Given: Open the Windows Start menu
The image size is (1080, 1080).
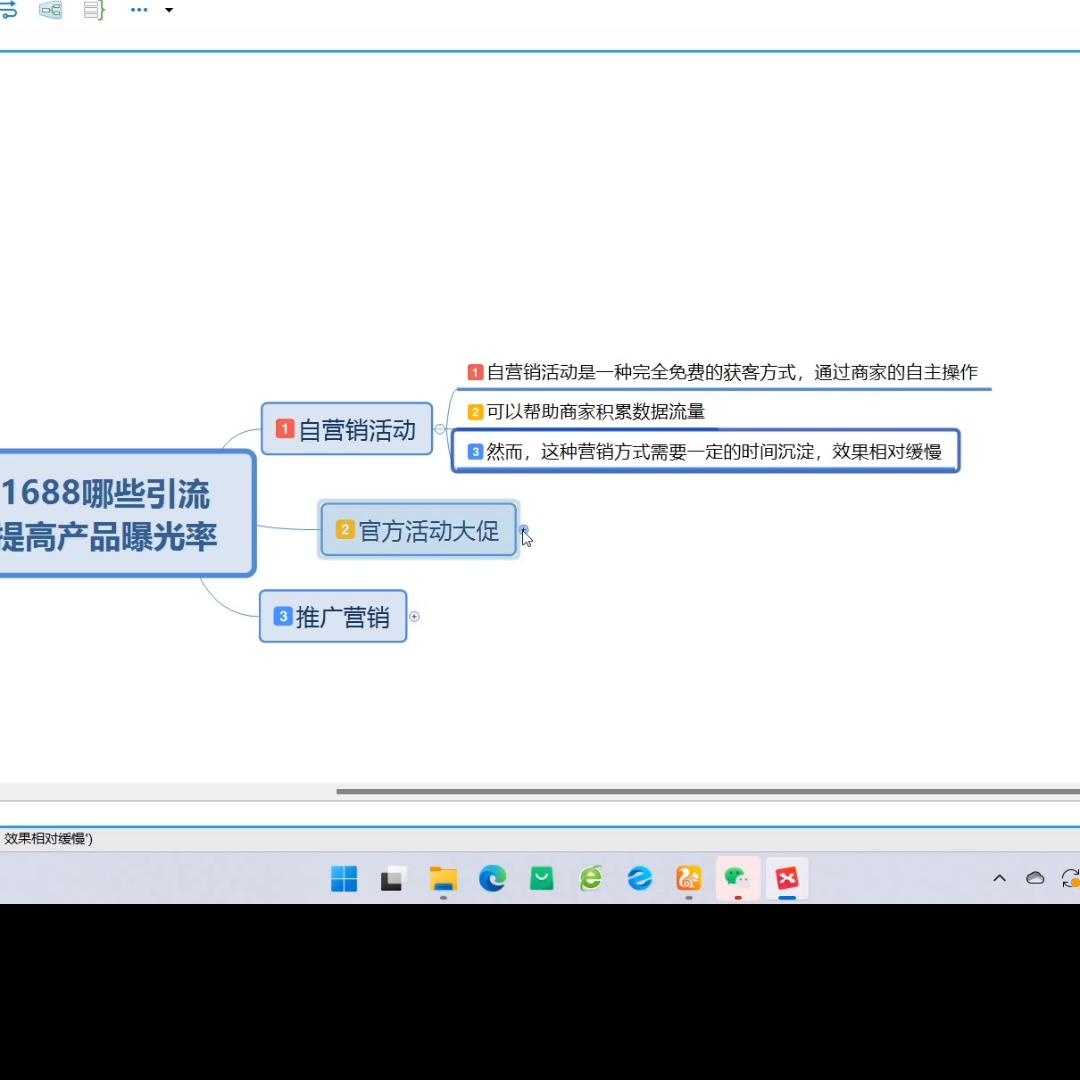Looking at the screenshot, I should tap(344, 878).
